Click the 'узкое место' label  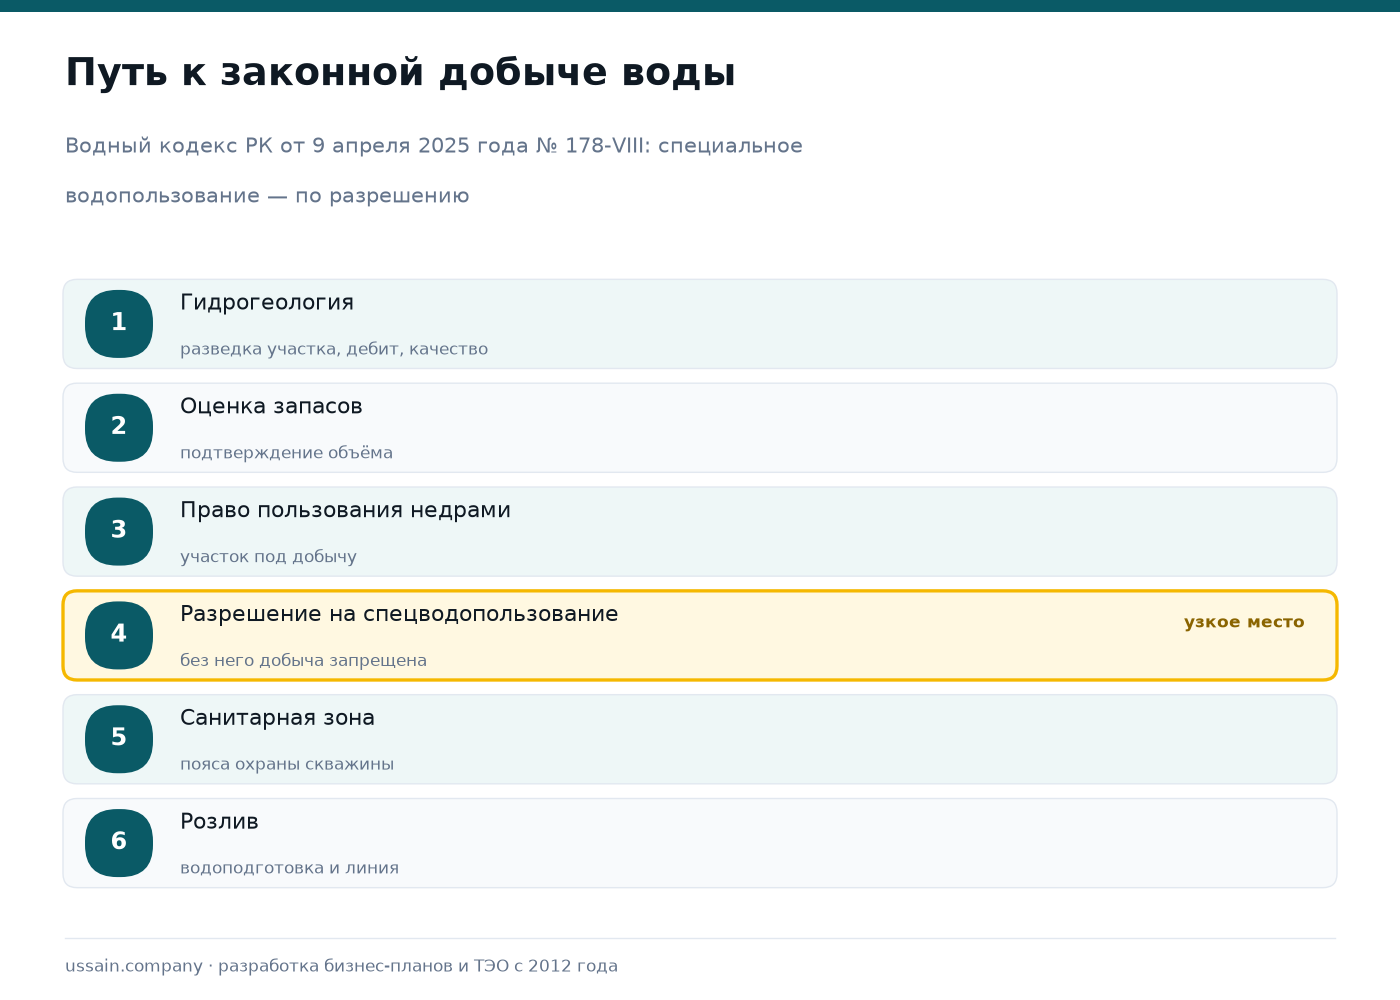(1244, 622)
